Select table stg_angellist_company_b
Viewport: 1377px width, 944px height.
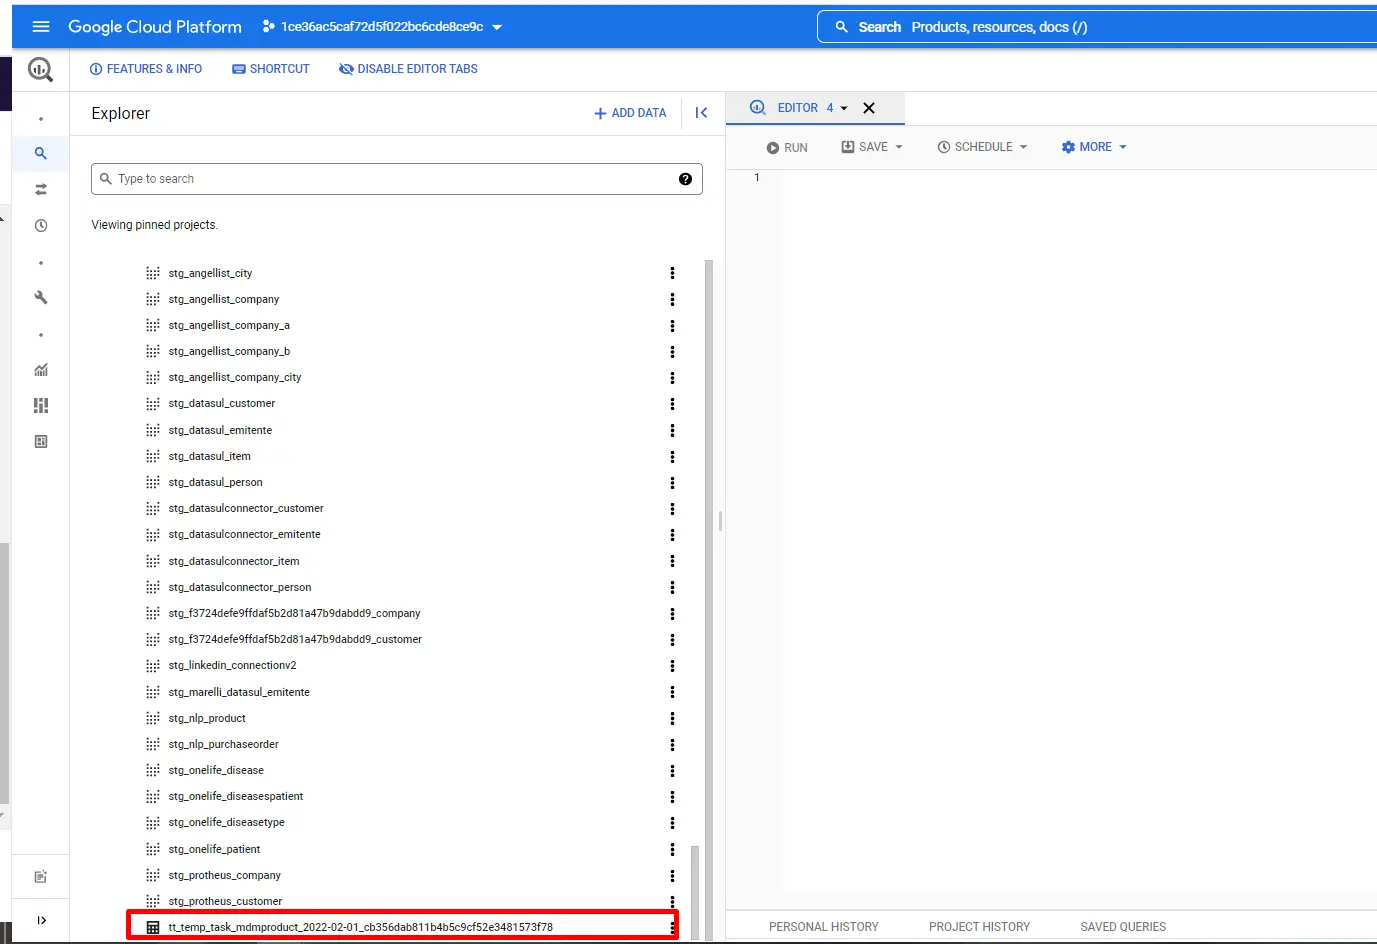click(x=229, y=351)
